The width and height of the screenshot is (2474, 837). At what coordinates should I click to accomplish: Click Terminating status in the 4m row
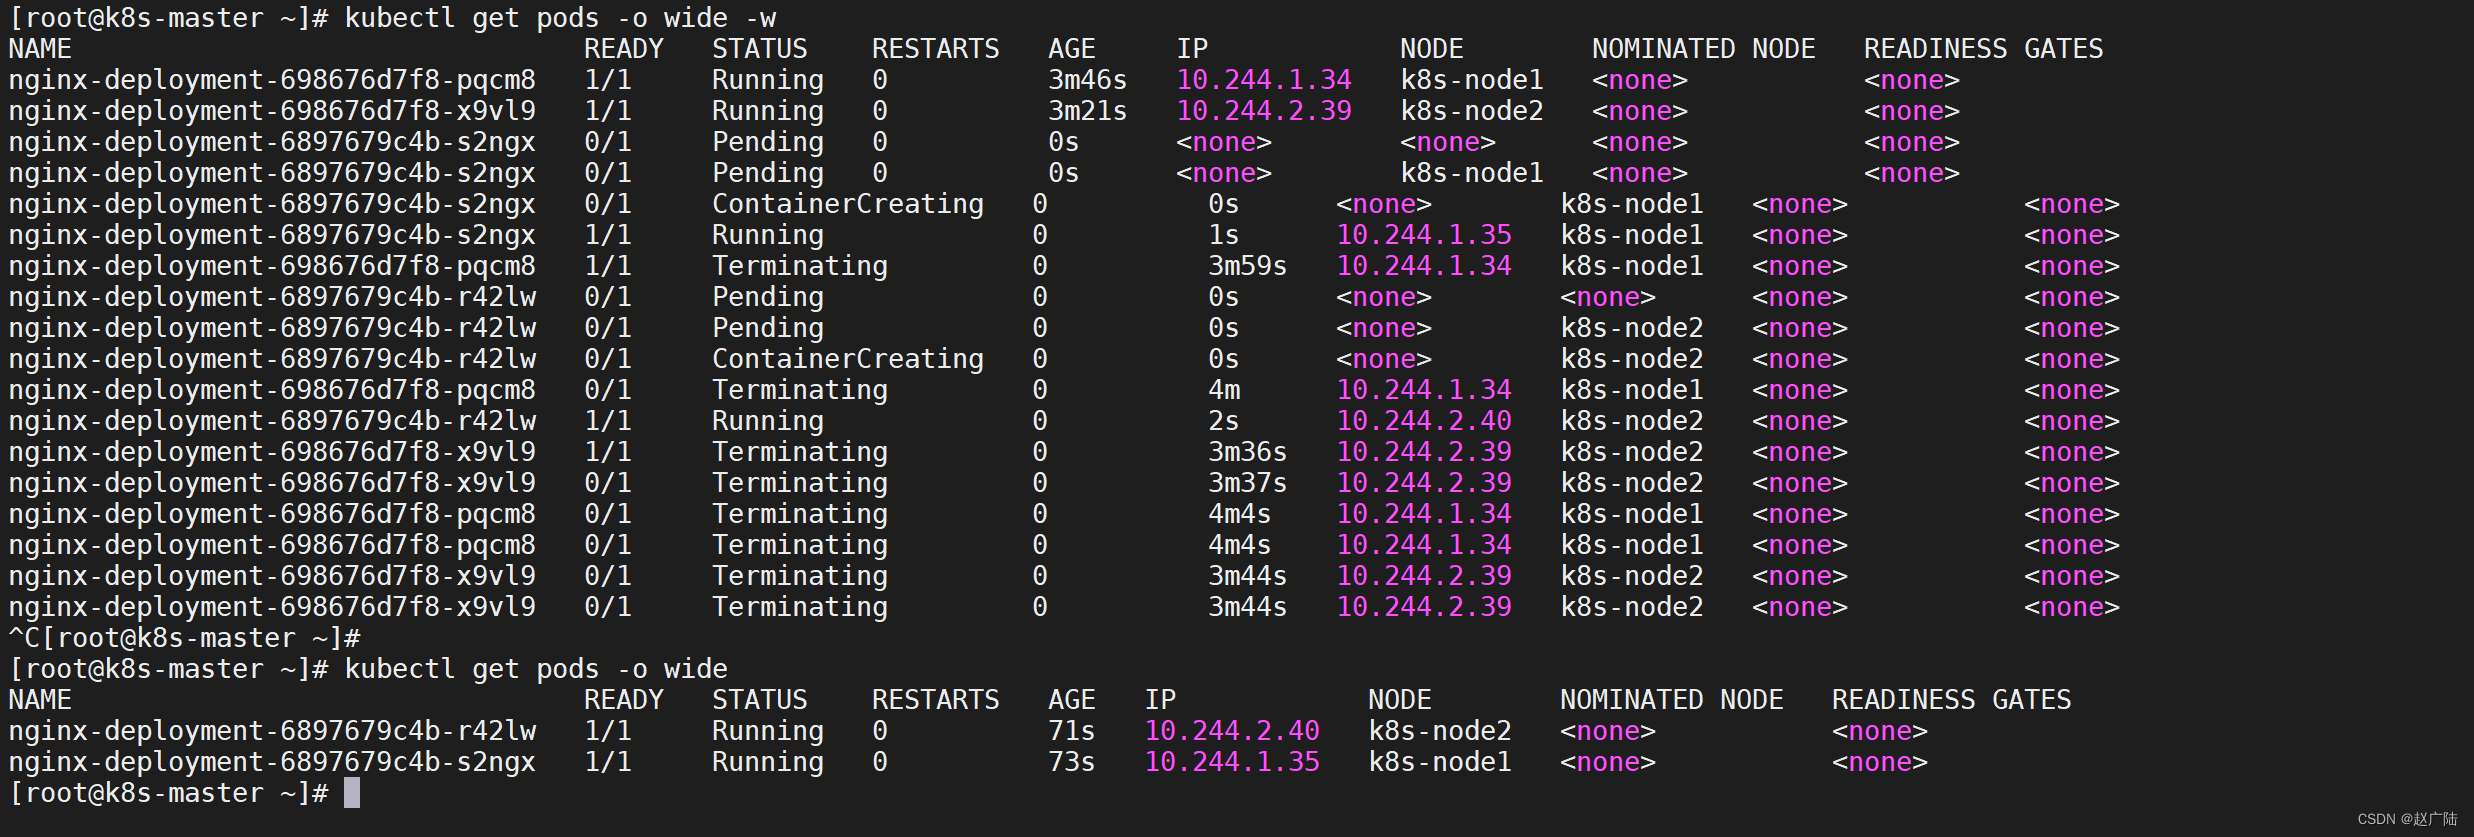tap(800, 390)
